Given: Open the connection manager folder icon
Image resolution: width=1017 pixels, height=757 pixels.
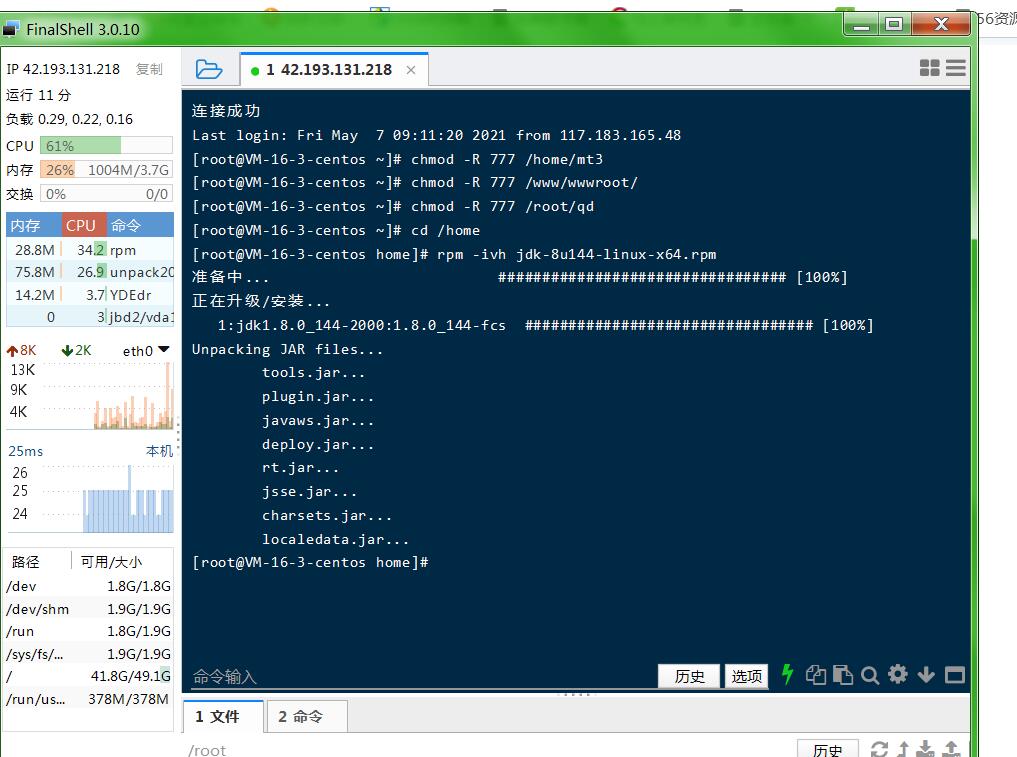Looking at the screenshot, I should coord(209,69).
